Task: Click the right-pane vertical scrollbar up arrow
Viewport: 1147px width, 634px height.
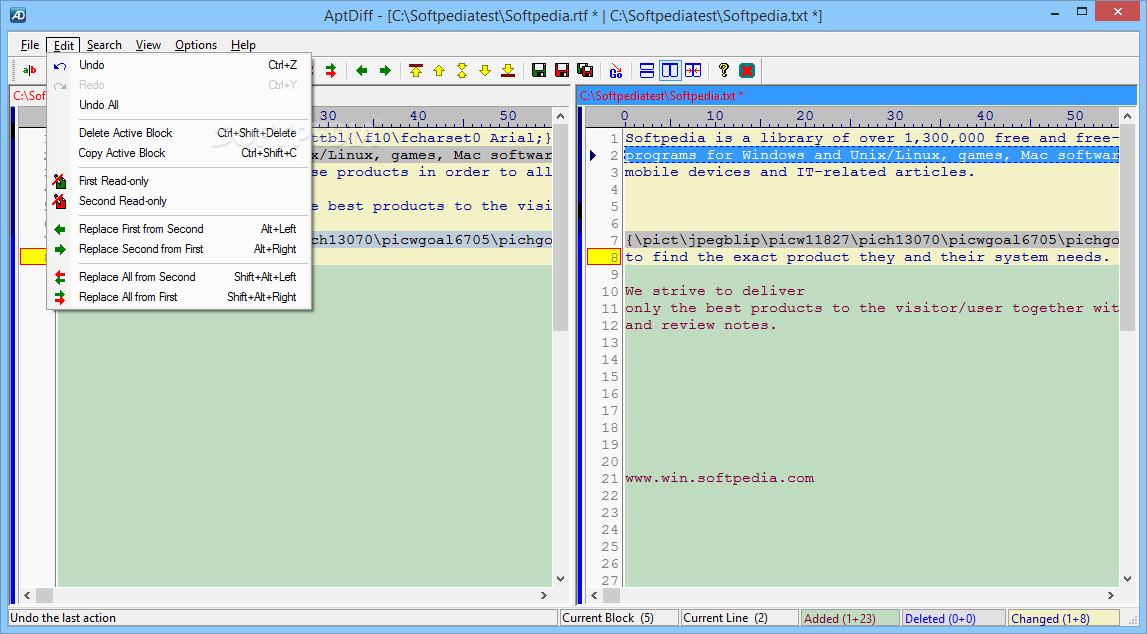Action: pyautogui.click(x=1127, y=116)
